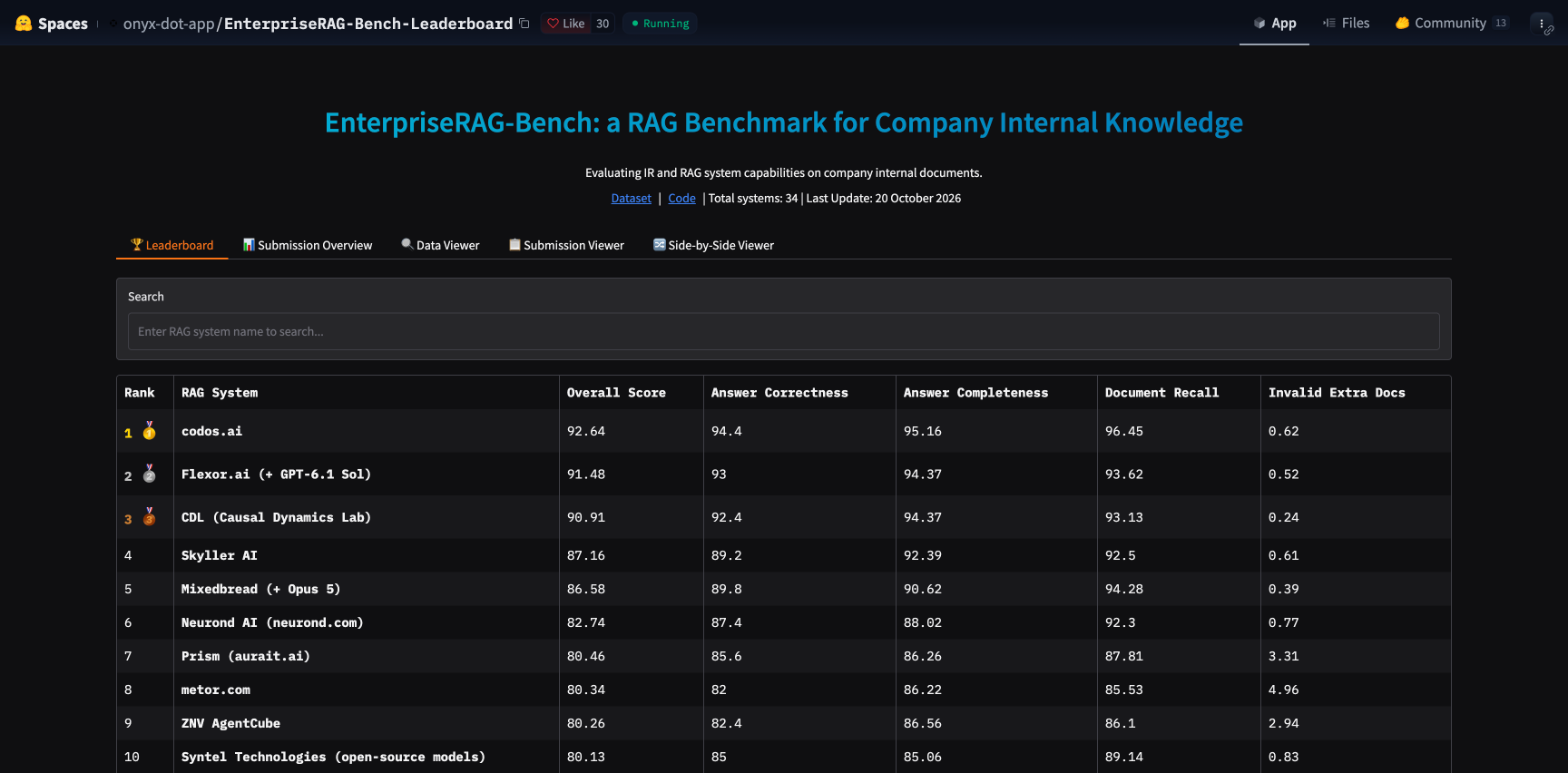1568x773 pixels.
Task: Open the onyx-dot-app owner link
Action: point(169,23)
